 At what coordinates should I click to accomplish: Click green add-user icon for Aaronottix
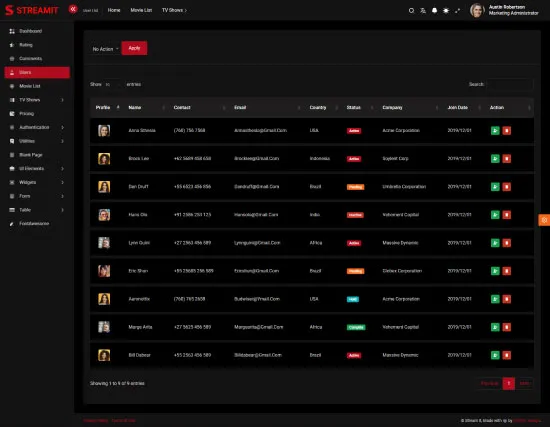click(x=495, y=299)
